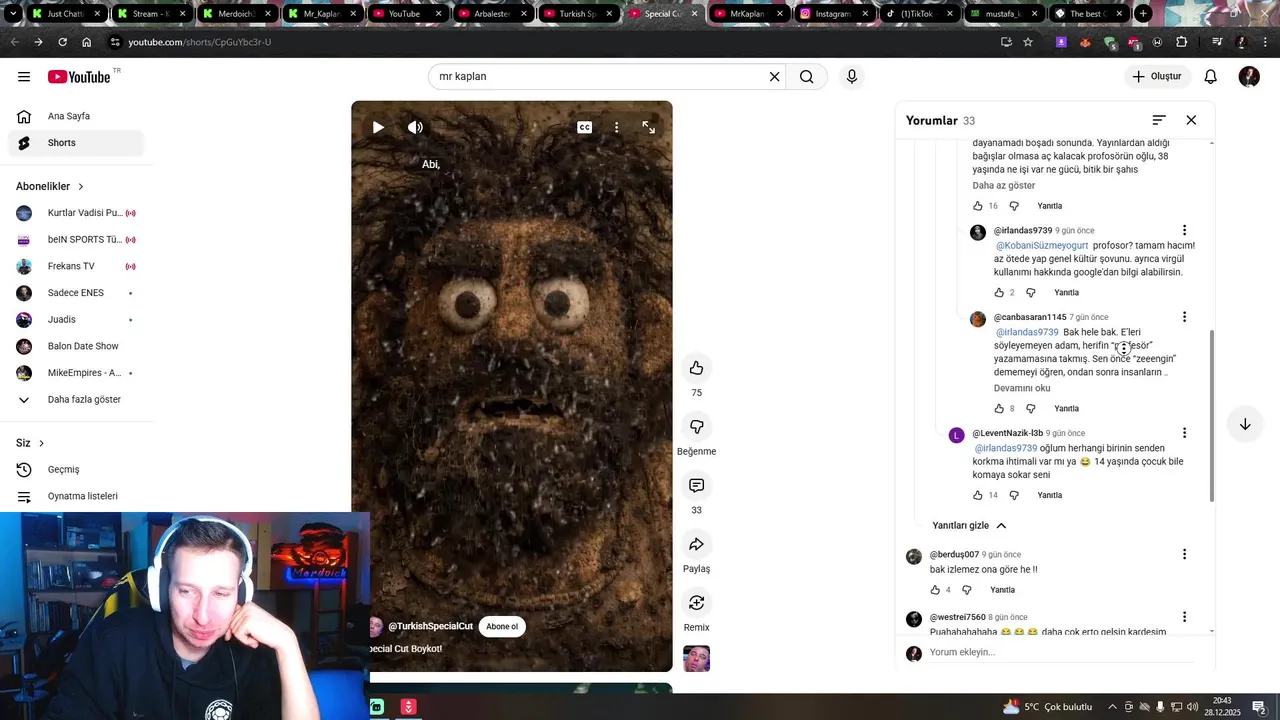
Task: Remix this short
Action: coord(697,603)
